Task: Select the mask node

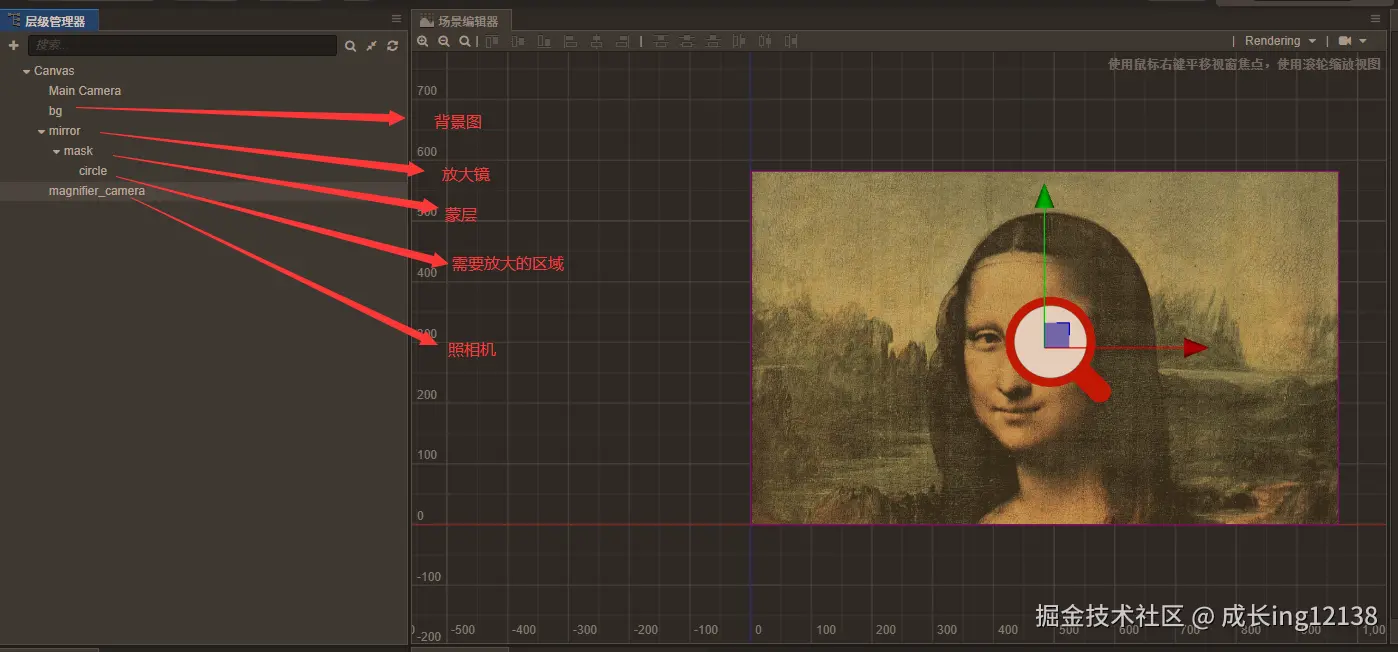Action: point(78,151)
